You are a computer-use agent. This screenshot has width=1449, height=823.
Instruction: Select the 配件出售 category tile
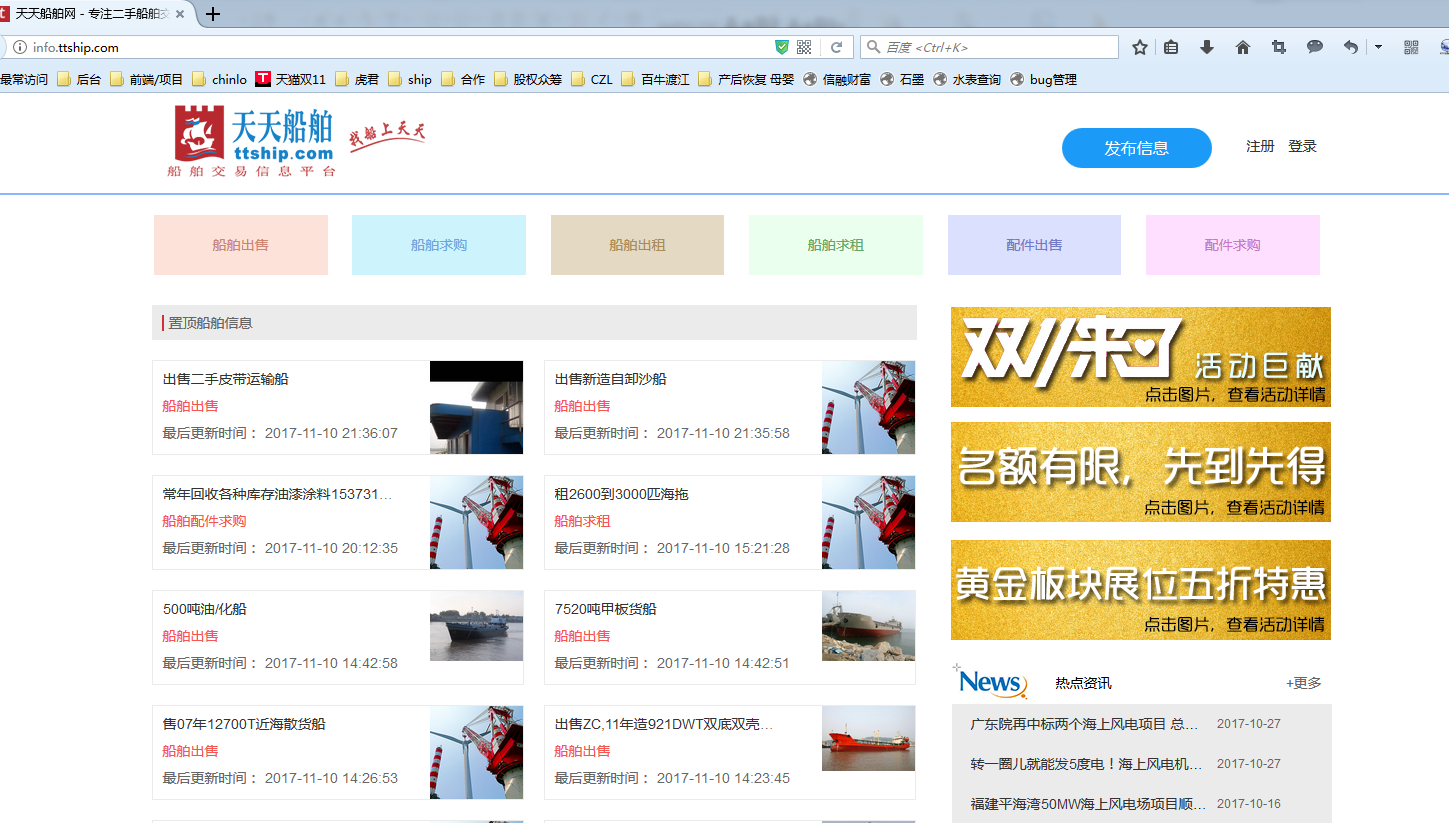(1034, 245)
